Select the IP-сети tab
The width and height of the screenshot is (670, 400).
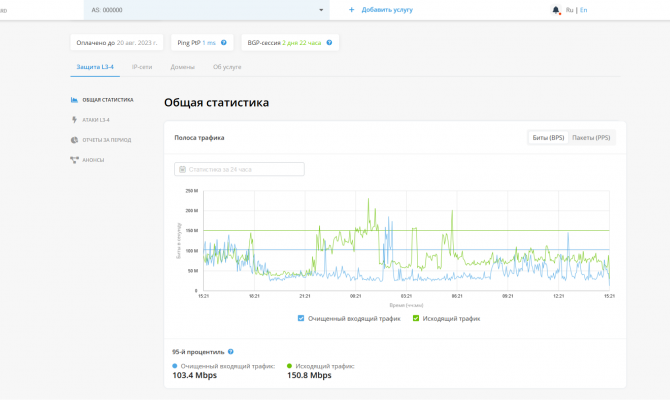point(142,67)
